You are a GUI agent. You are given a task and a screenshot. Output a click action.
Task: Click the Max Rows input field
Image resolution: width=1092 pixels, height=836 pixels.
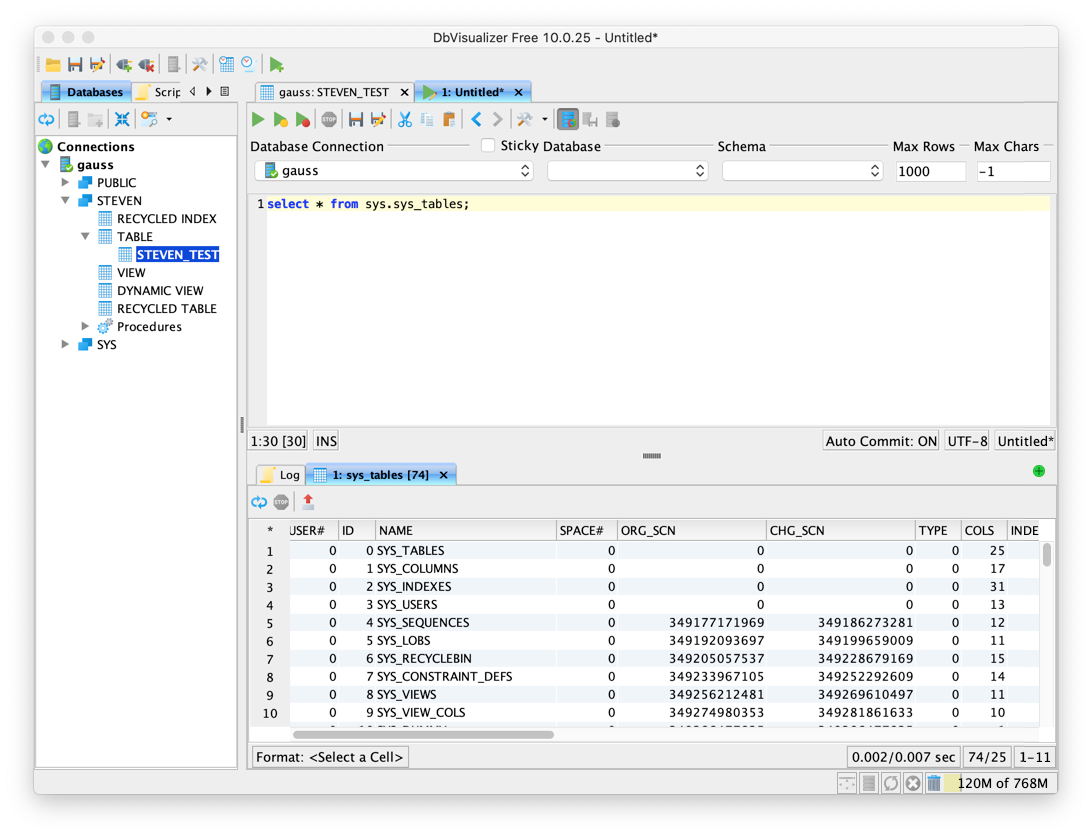(x=929, y=171)
